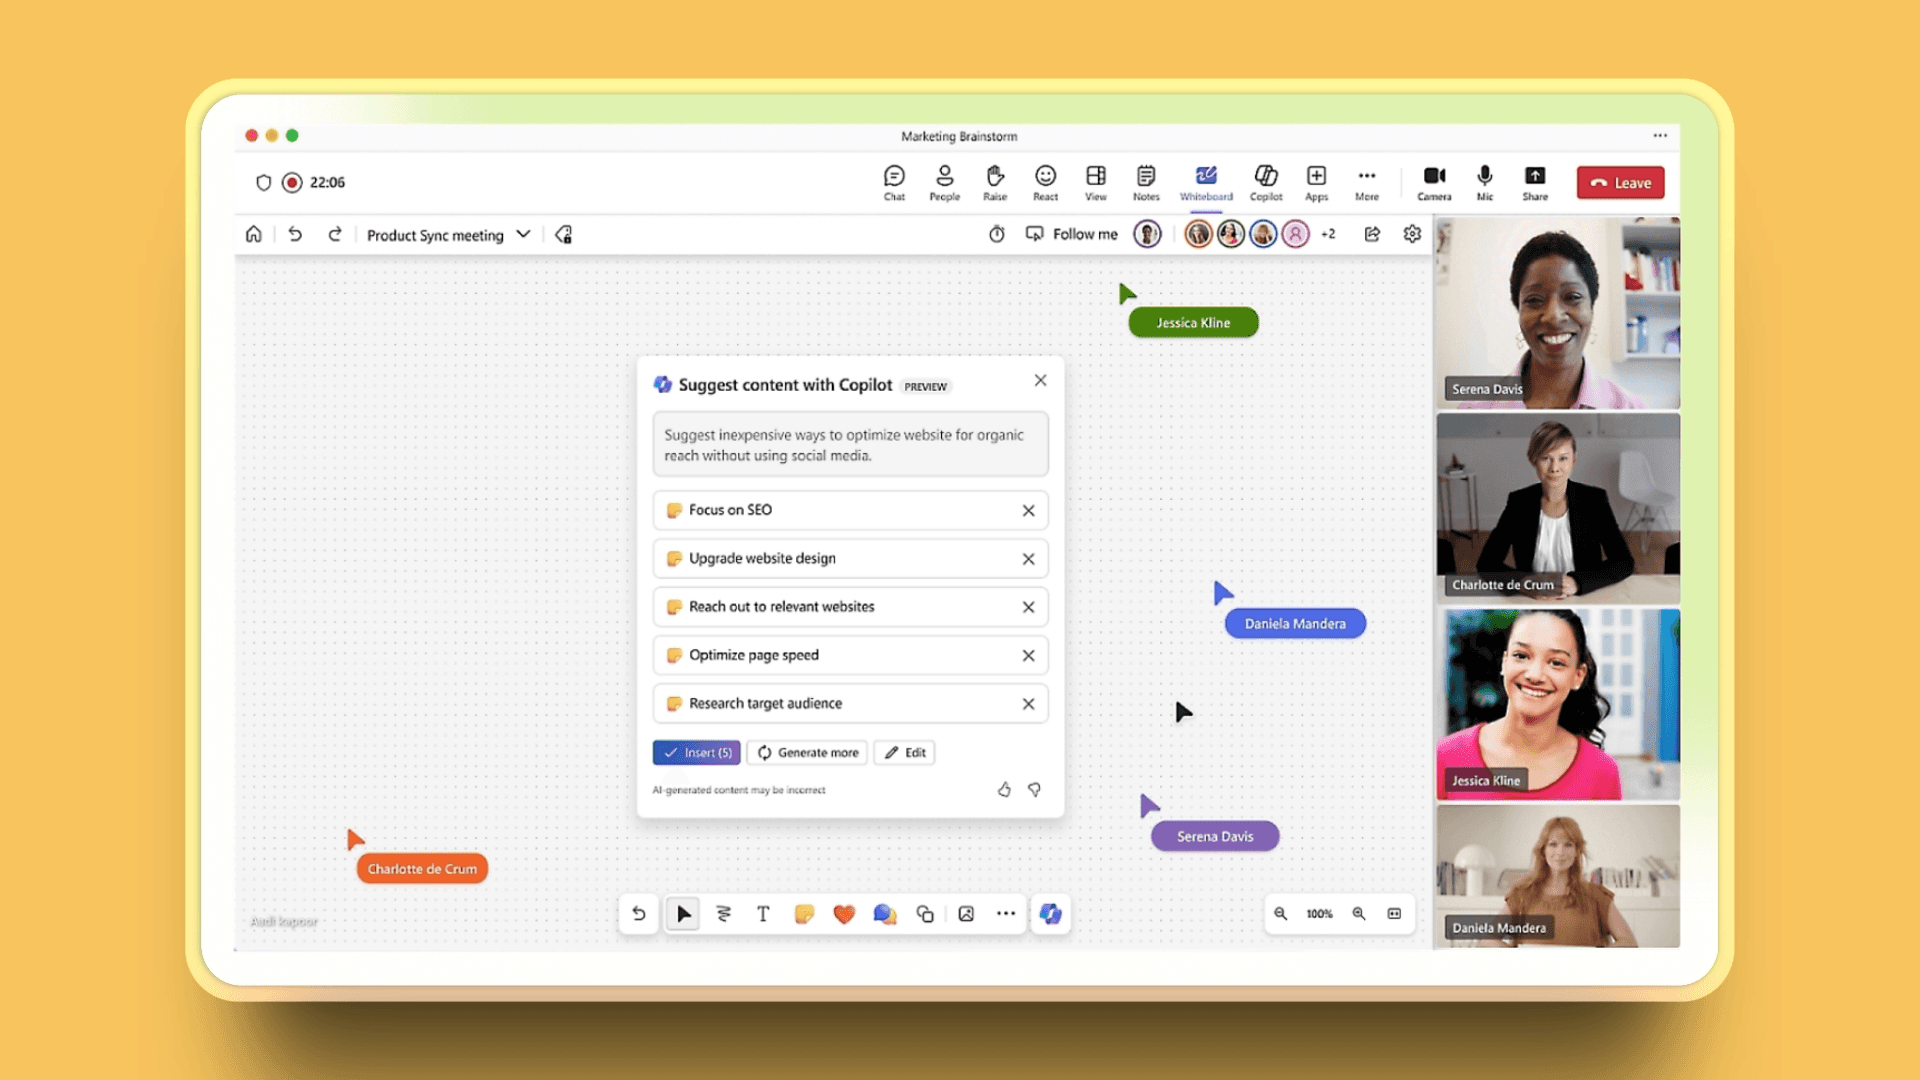Open Copilot from the whiteboard toolbar

1050,914
